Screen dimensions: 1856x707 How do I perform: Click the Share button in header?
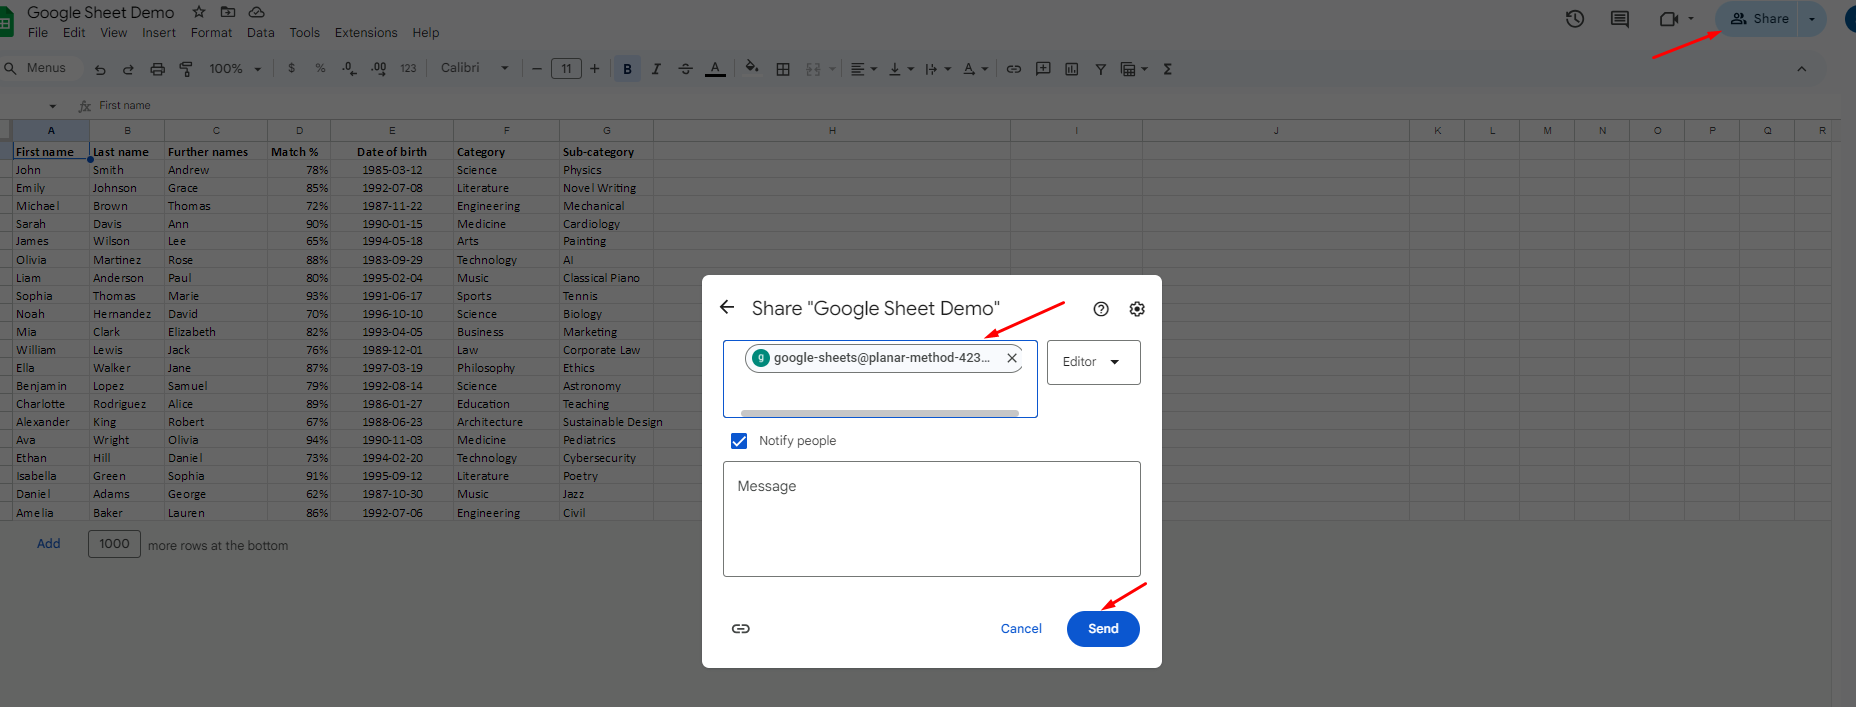pos(1759,19)
